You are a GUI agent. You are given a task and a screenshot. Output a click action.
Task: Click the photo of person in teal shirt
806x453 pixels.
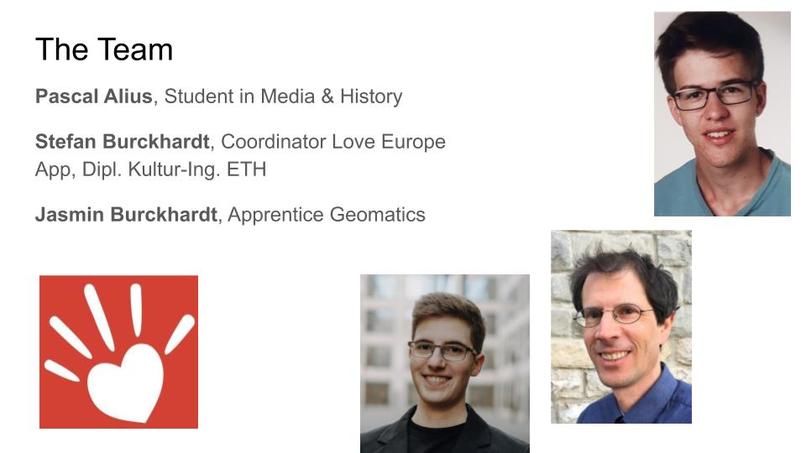pos(722,114)
